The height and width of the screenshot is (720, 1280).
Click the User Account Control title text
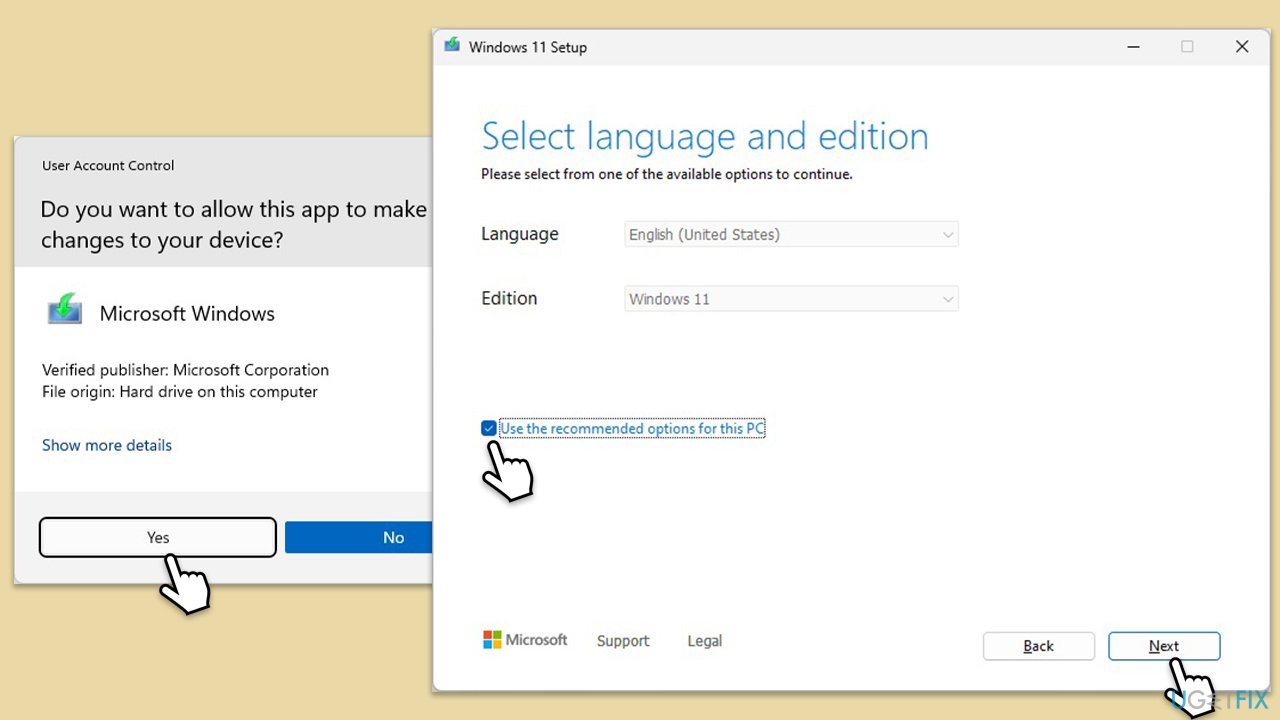point(108,166)
